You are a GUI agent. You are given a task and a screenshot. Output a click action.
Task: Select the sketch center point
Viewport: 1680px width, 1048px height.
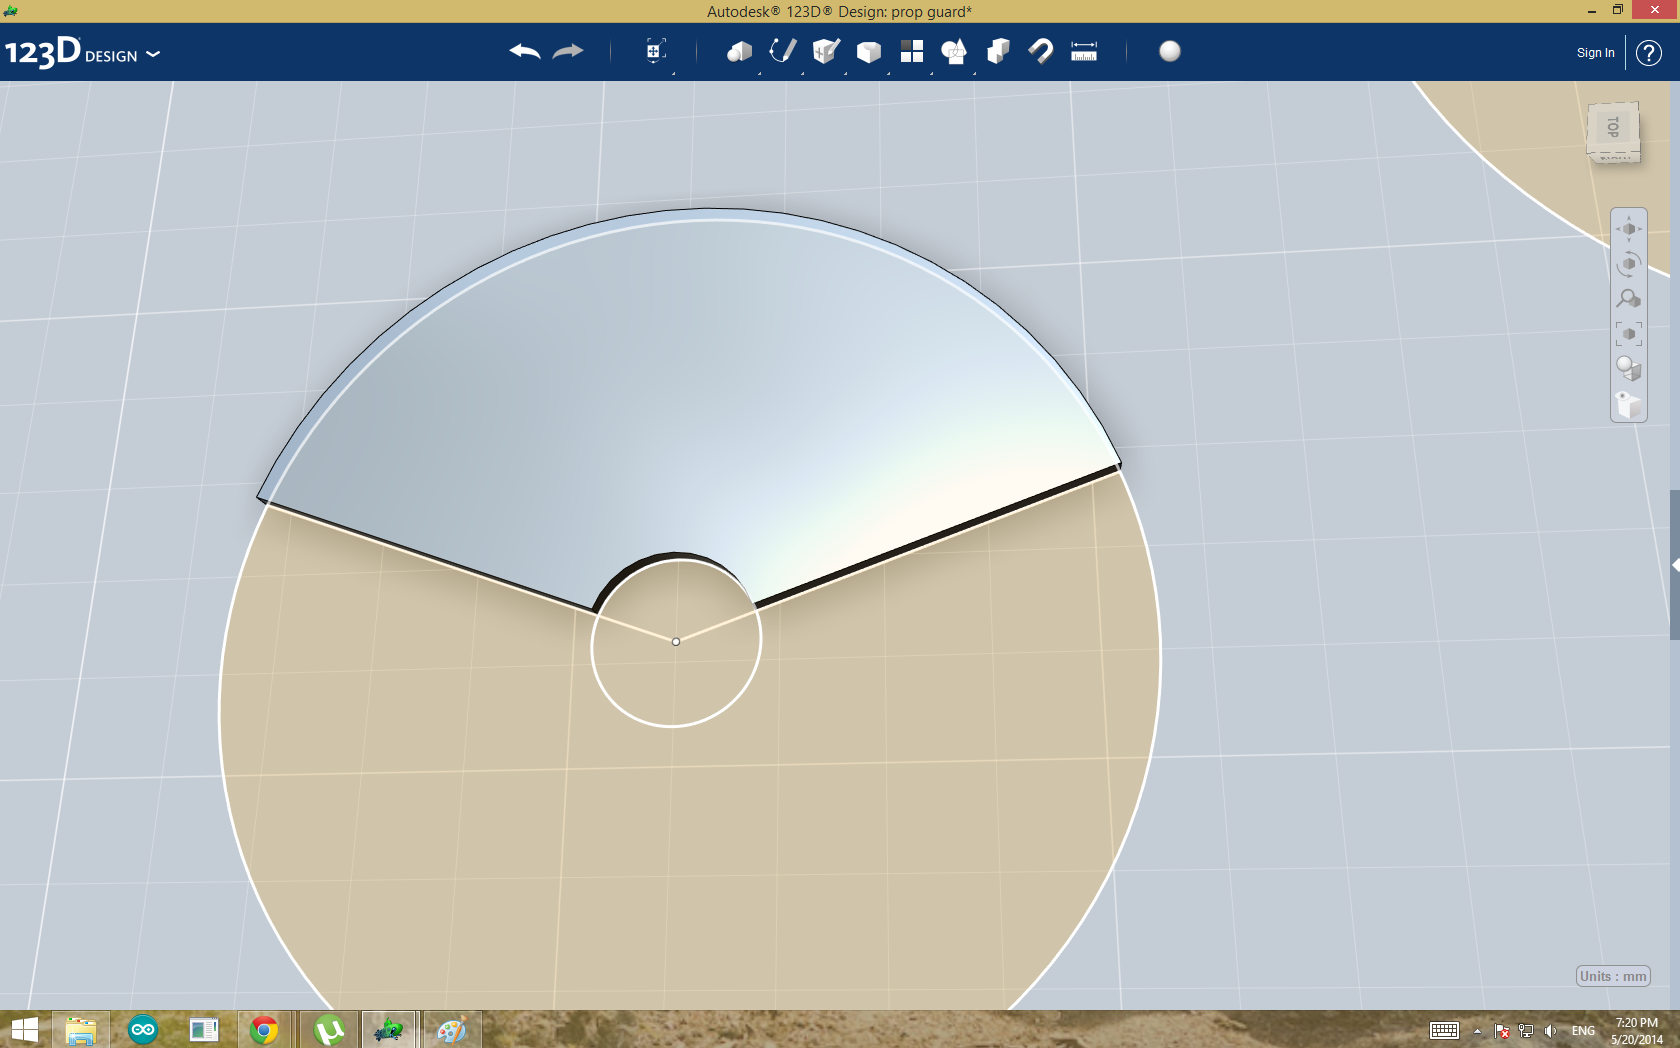(x=676, y=642)
